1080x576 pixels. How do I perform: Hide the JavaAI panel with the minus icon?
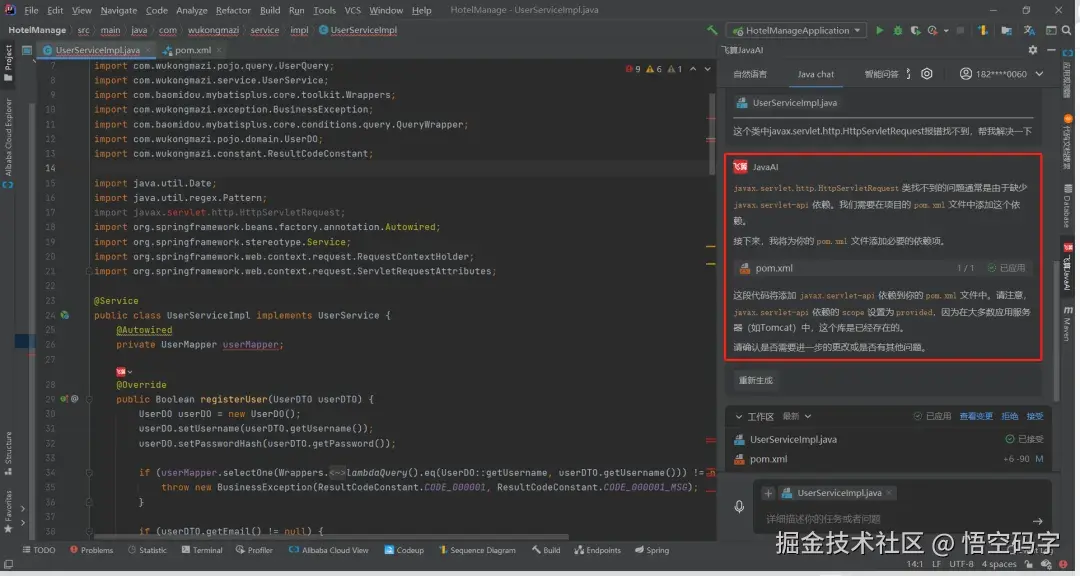pos(1051,50)
